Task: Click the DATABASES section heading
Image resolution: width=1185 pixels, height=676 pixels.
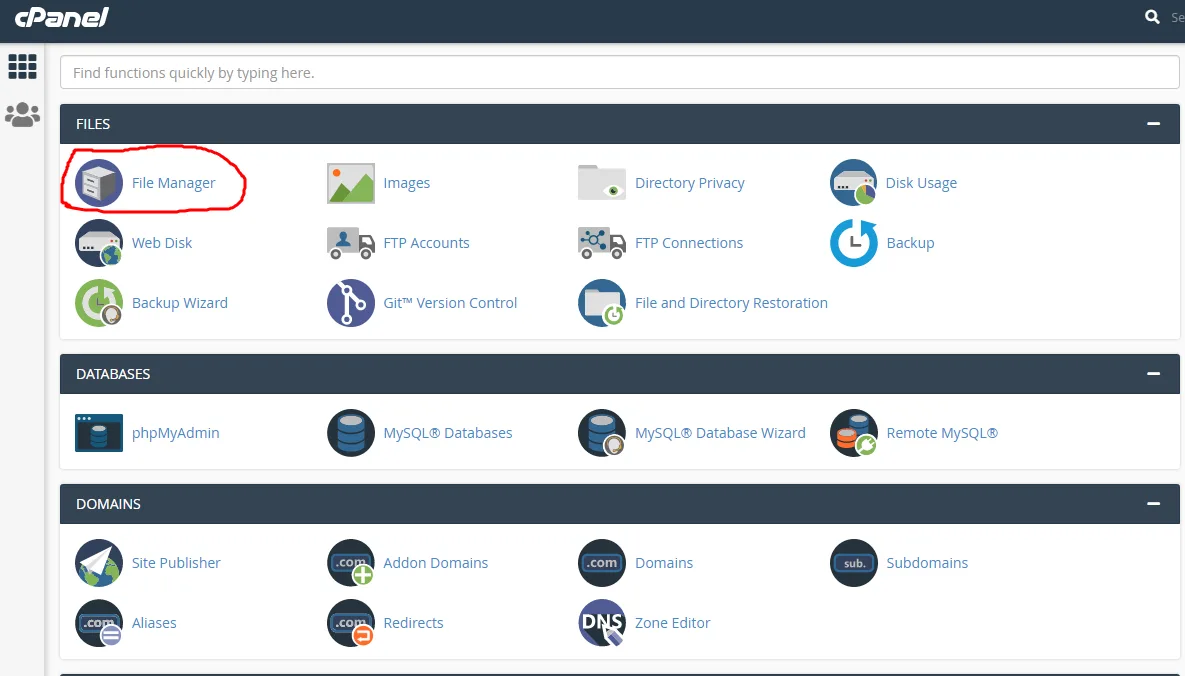Action: tap(113, 374)
